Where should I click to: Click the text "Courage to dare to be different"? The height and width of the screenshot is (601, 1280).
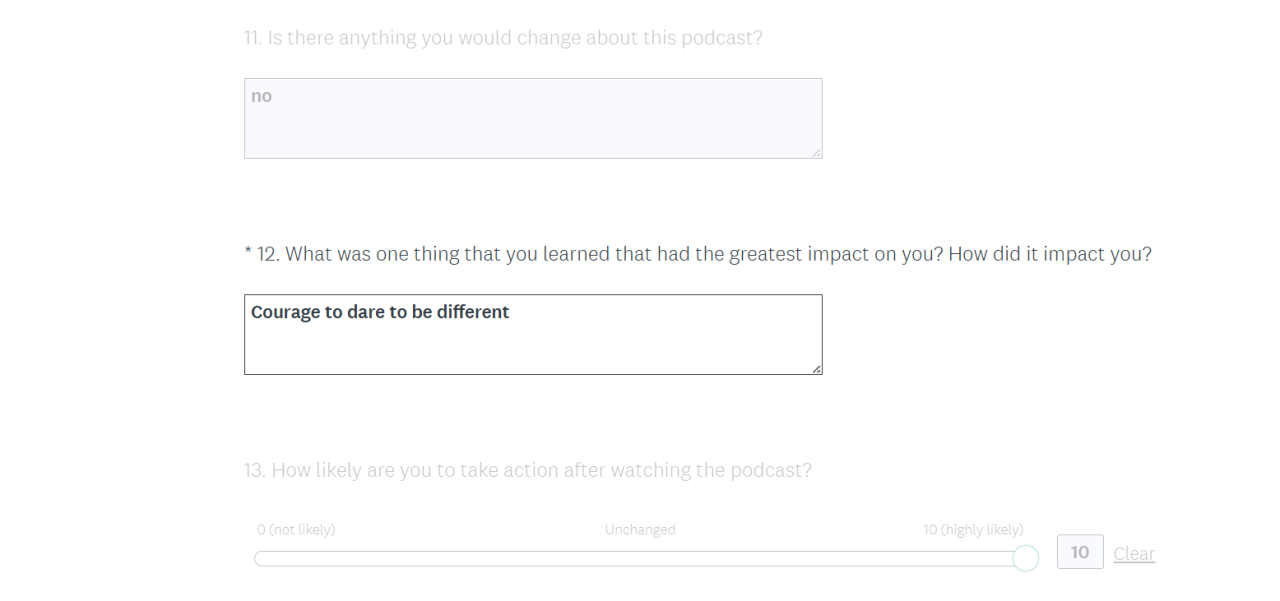click(x=380, y=312)
